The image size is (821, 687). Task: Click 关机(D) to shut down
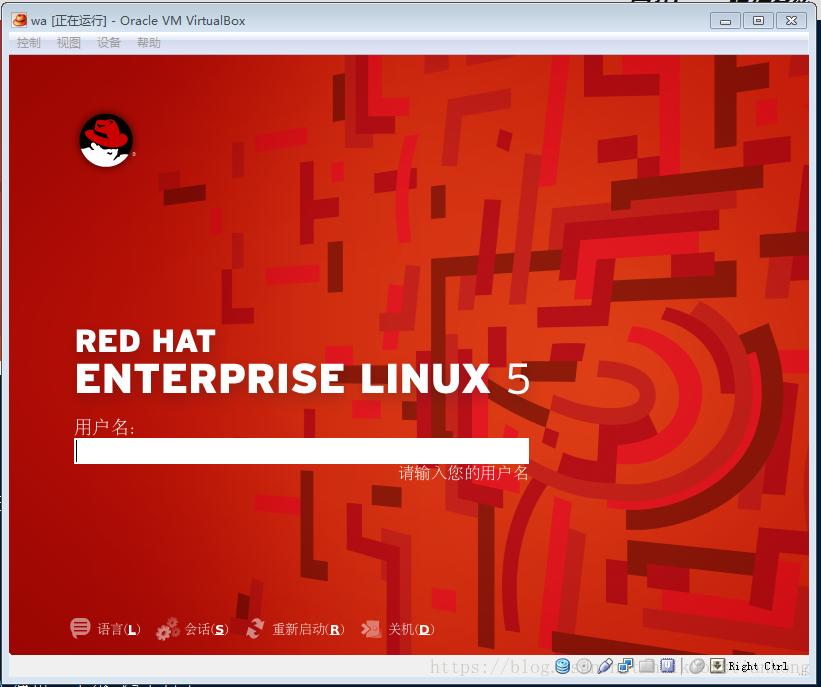click(411, 629)
